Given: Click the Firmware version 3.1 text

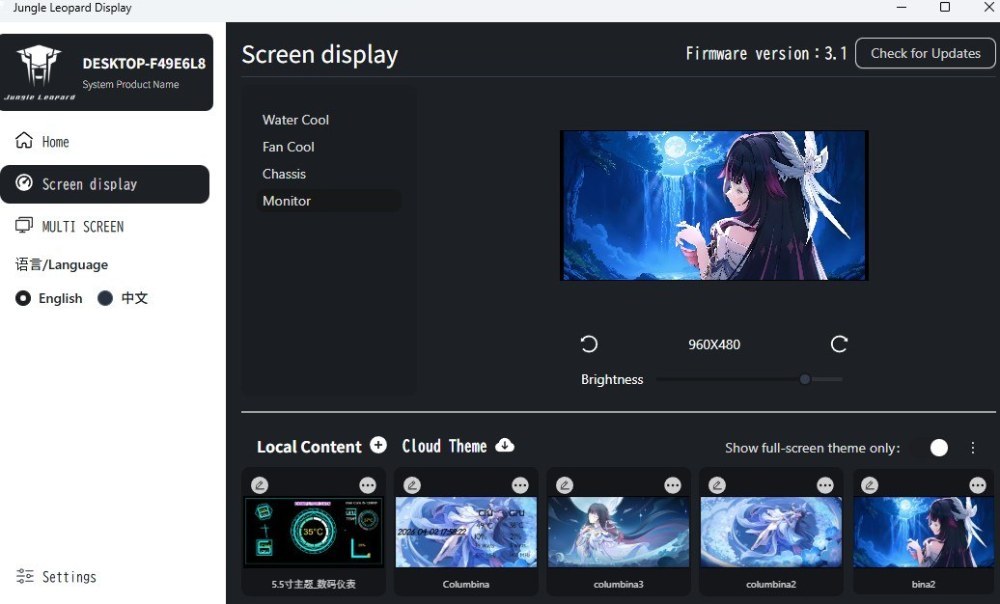Looking at the screenshot, I should tap(766, 54).
